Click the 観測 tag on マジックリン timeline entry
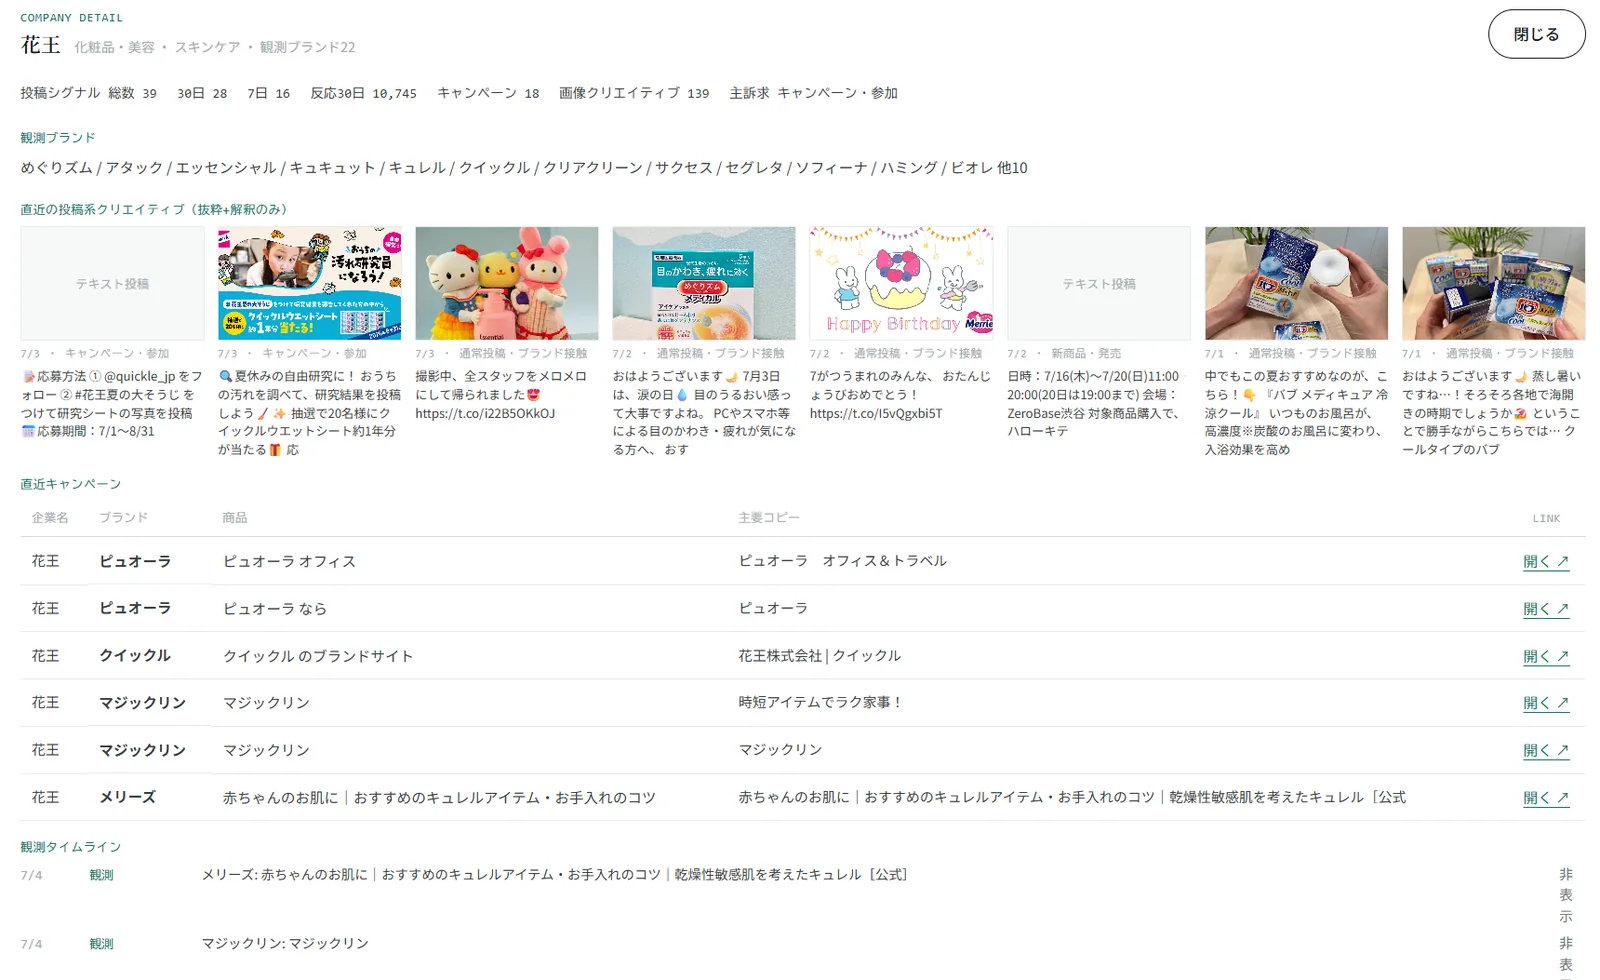Image resolution: width=1600 pixels, height=980 pixels. tap(101, 944)
